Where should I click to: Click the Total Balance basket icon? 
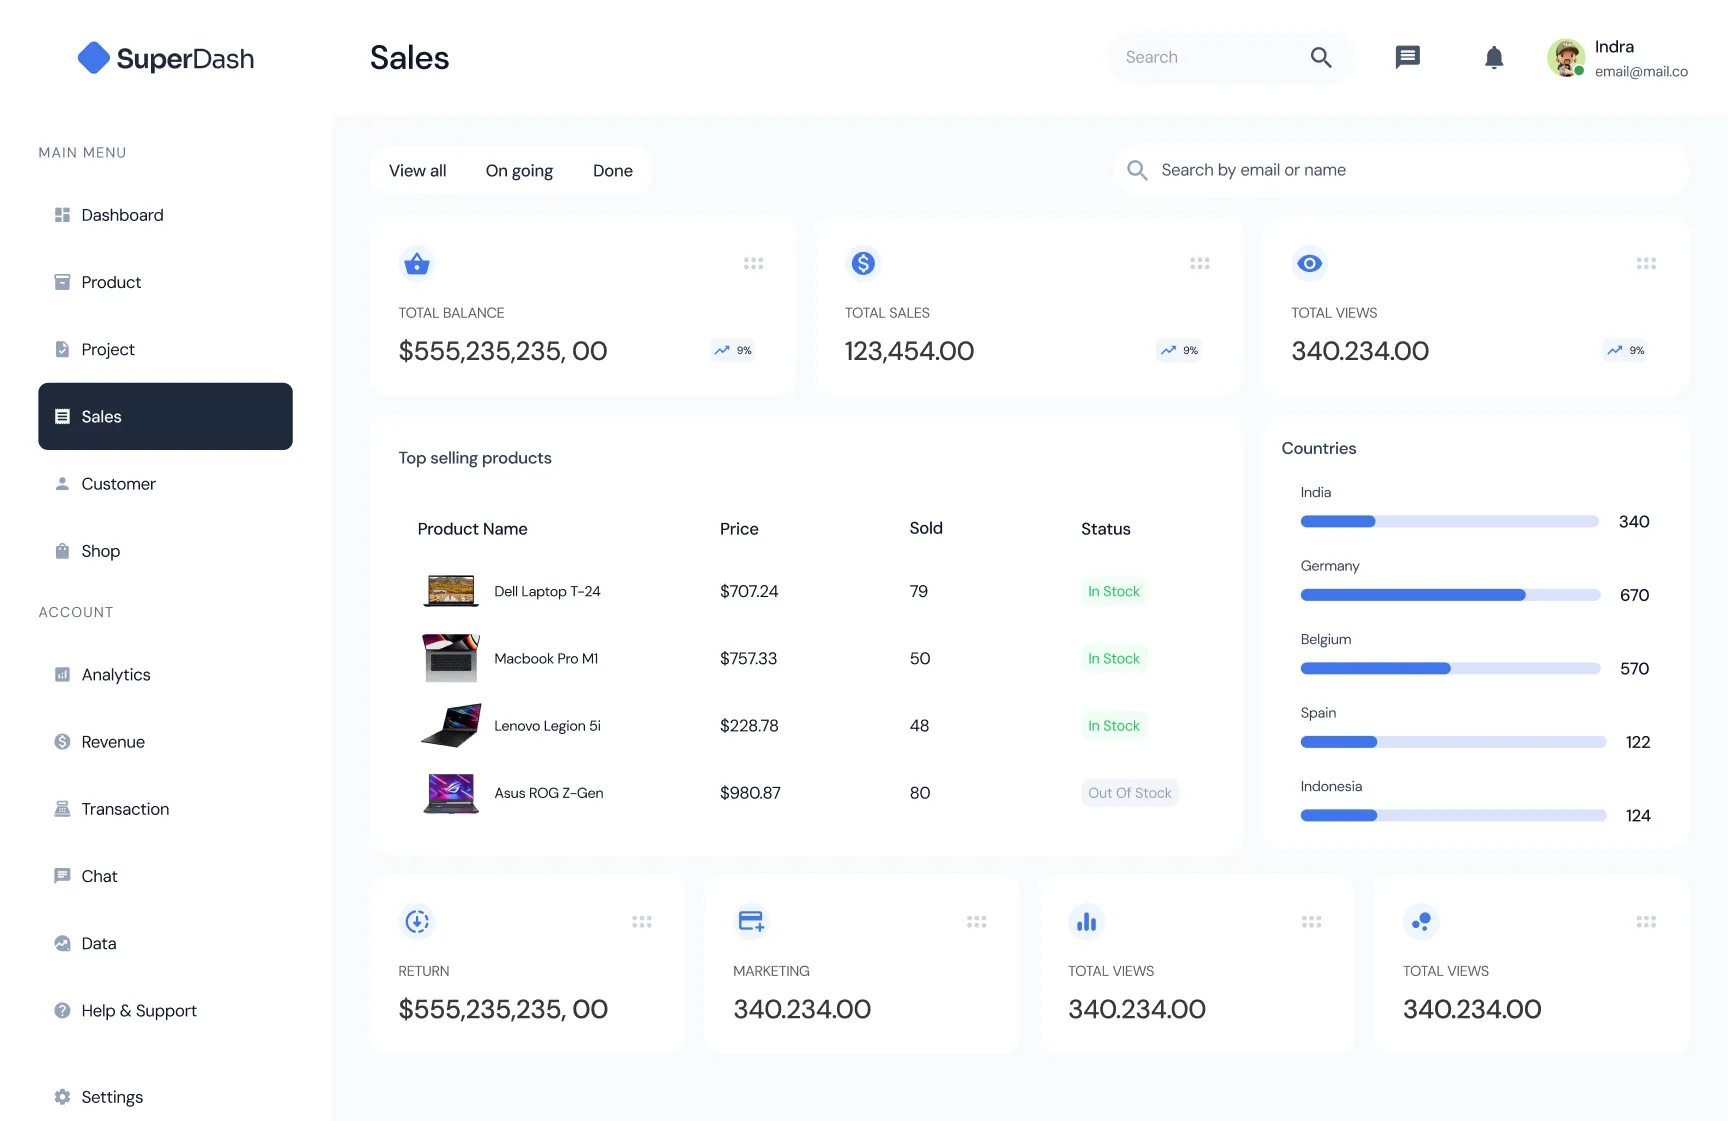pos(417,264)
